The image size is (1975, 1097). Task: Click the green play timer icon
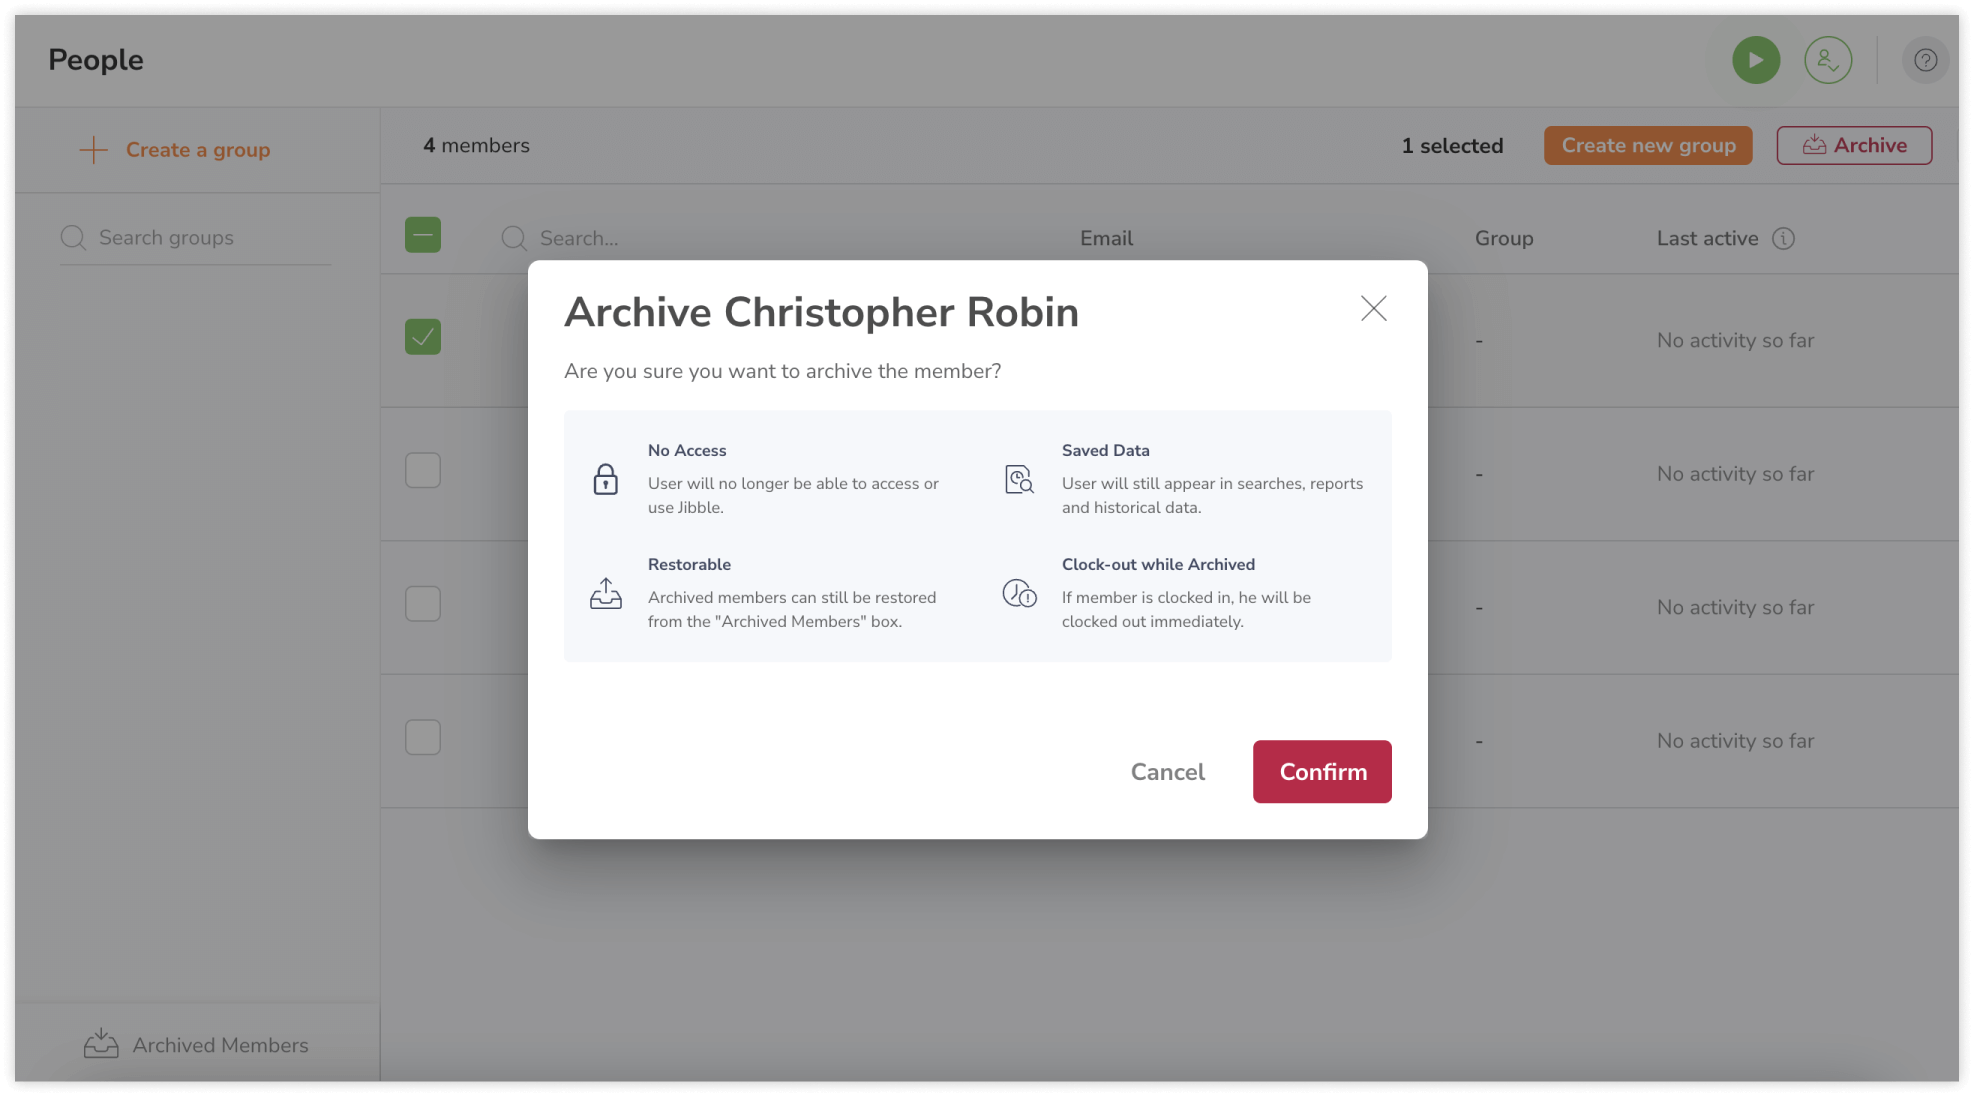click(1756, 60)
